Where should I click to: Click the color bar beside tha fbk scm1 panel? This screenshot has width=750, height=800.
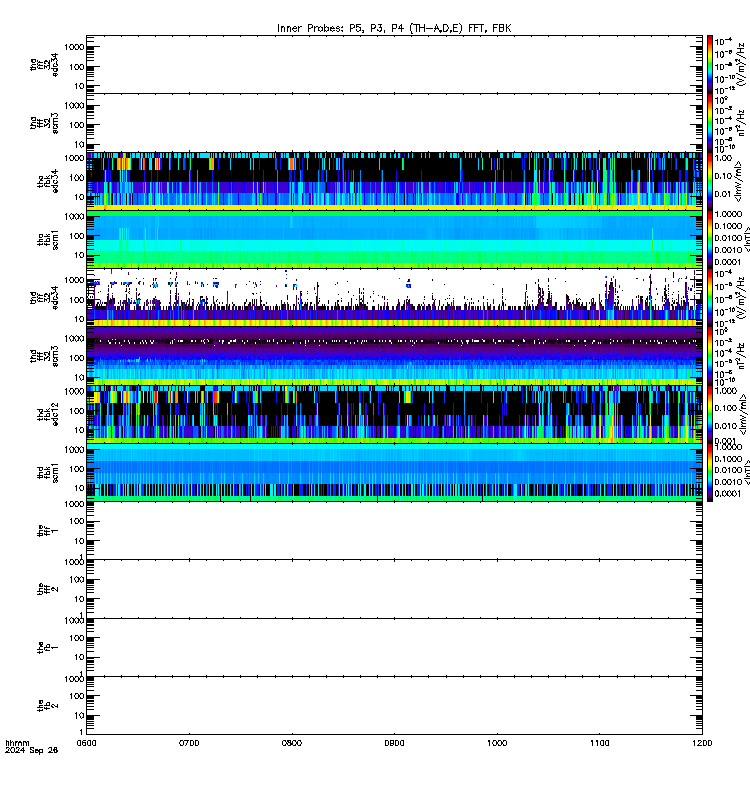click(x=710, y=239)
